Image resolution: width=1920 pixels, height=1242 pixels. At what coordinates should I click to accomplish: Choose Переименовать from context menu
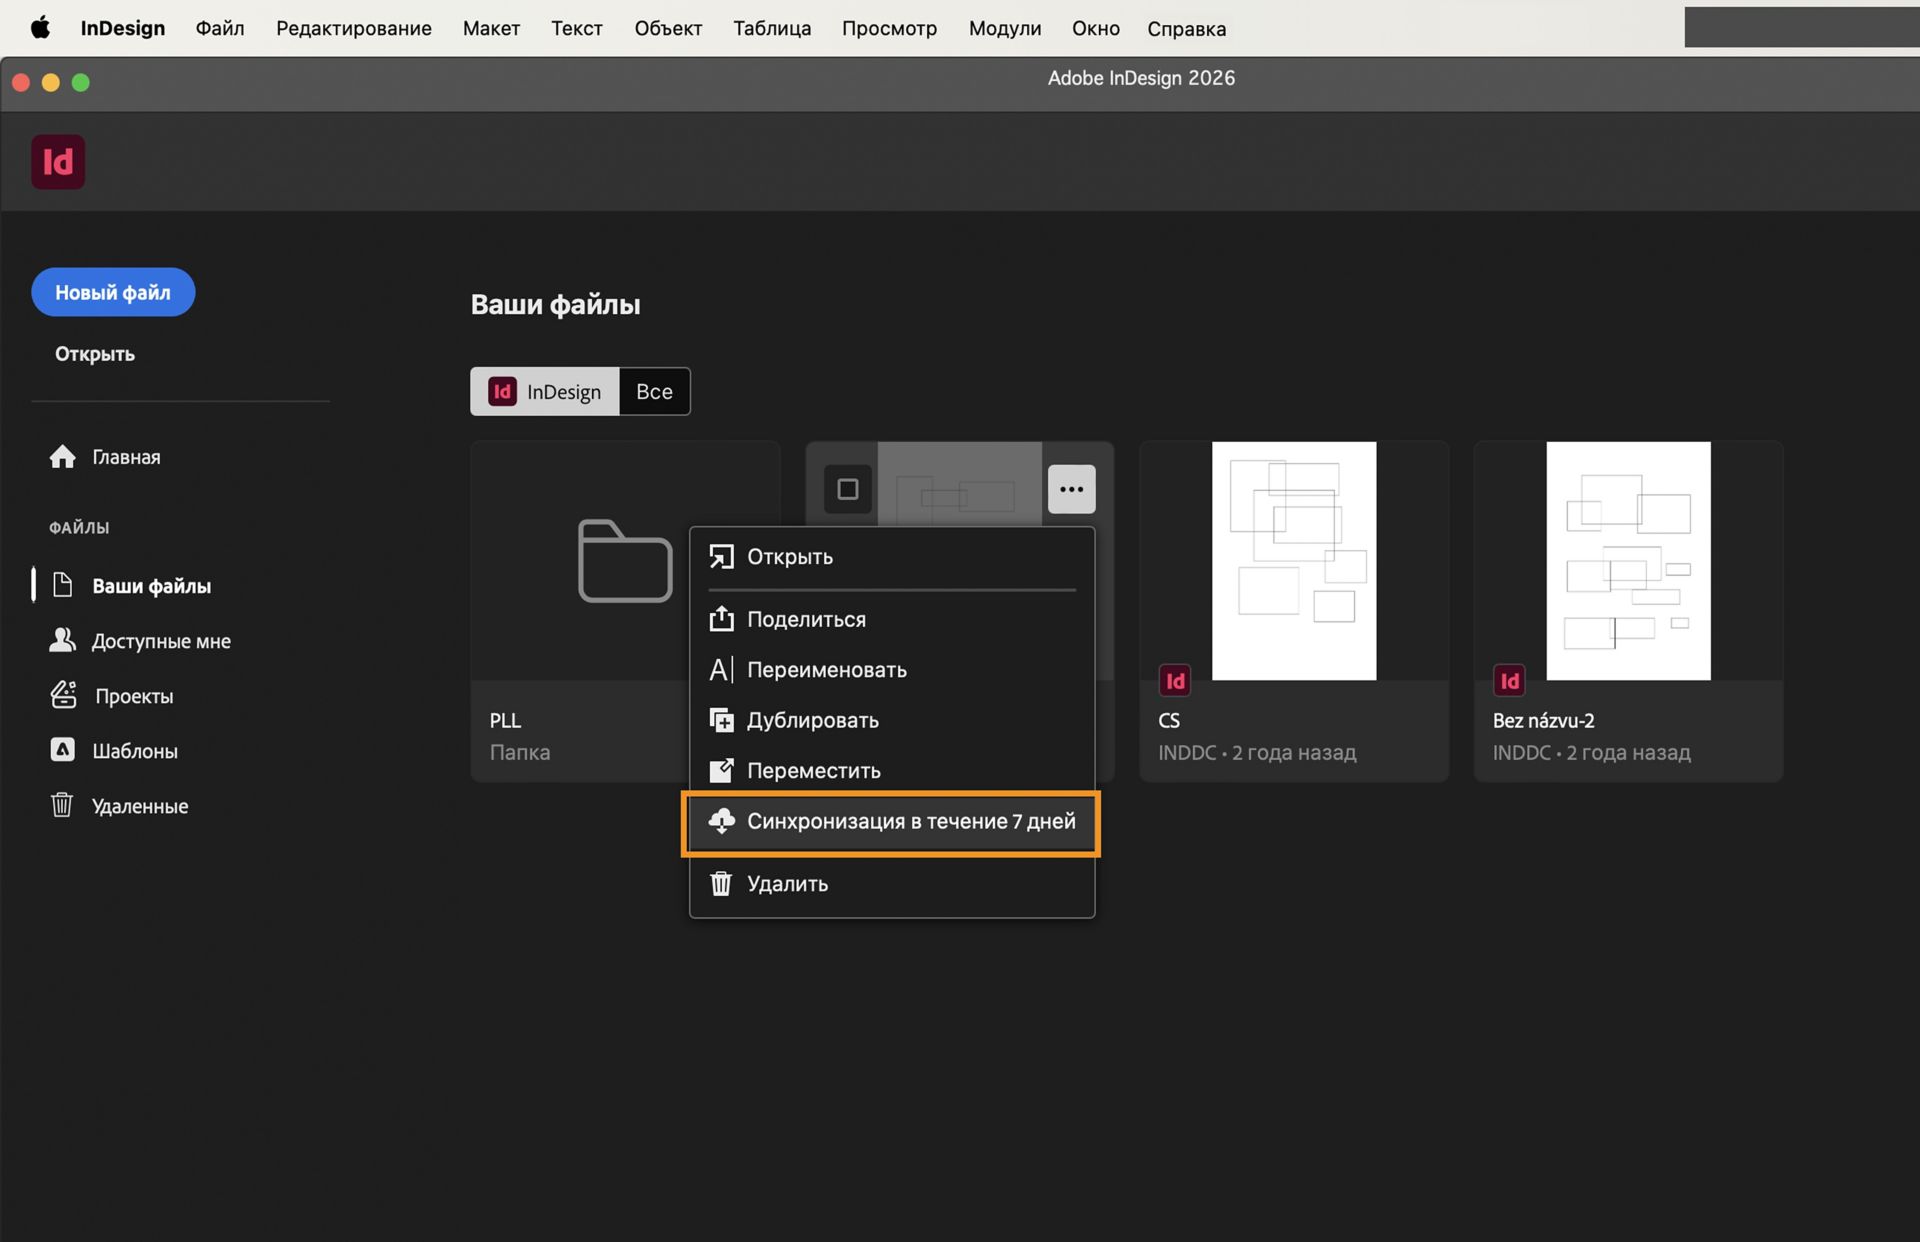tap(826, 670)
